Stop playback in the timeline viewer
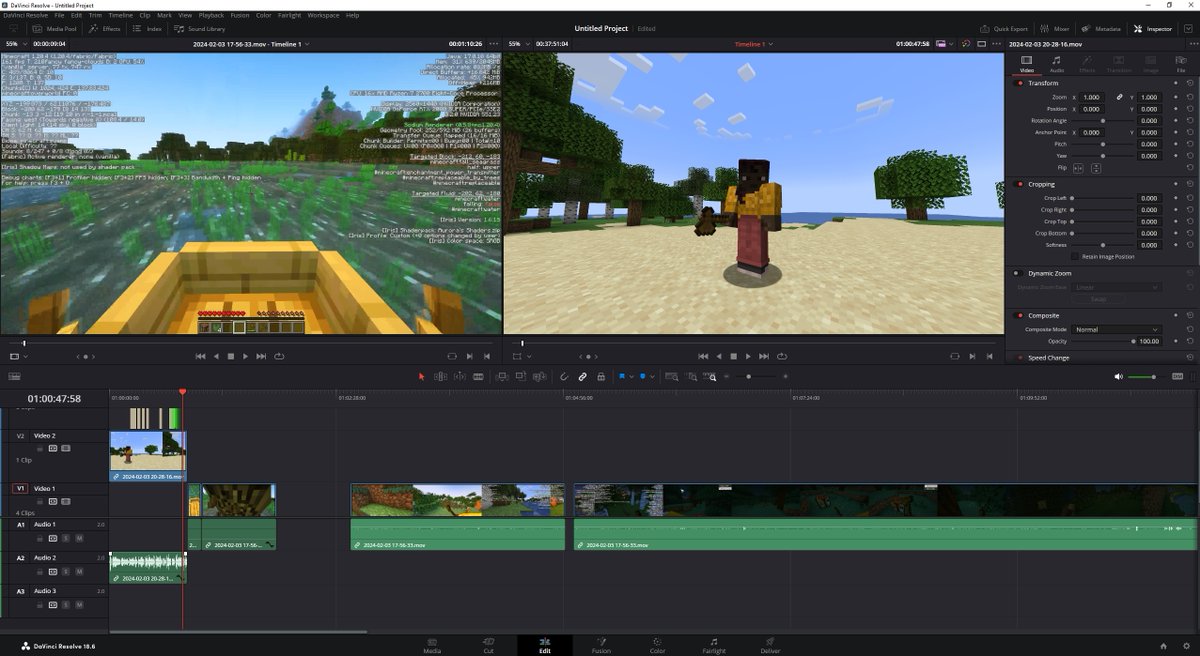 (733, 356)
